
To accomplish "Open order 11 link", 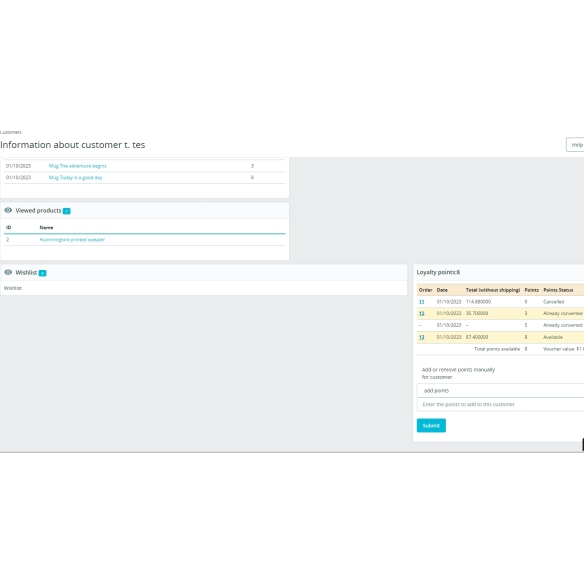I will 422,302.
